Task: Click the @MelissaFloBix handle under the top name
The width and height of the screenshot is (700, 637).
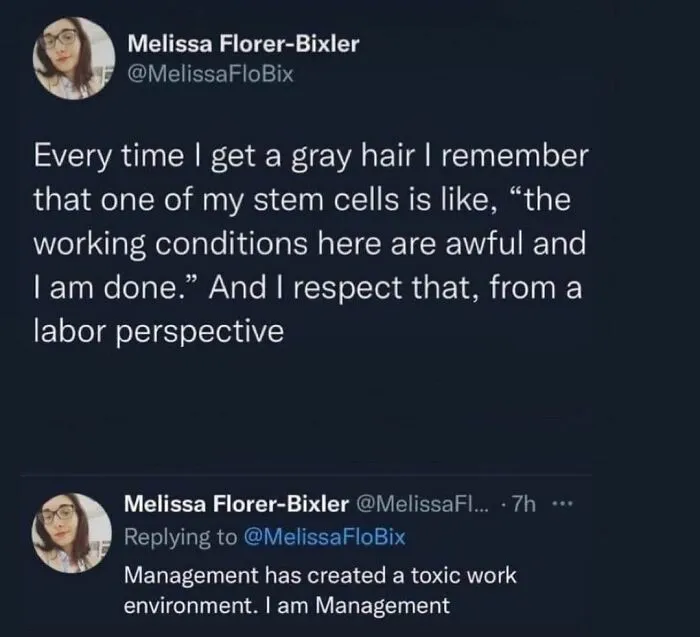Action: [211, 74]
